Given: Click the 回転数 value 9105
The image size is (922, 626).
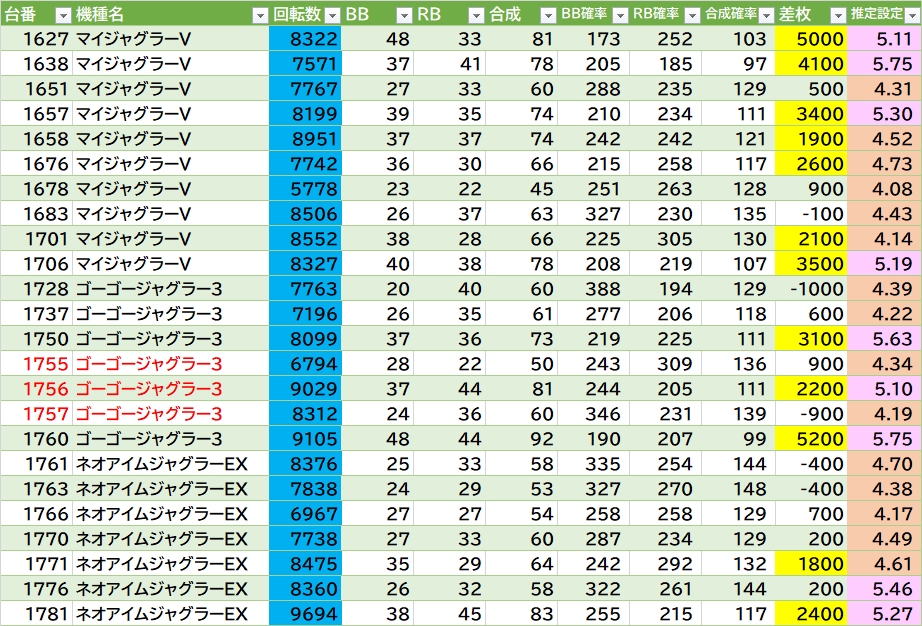Looking at the screenshot, I should [x=305, y=438].
